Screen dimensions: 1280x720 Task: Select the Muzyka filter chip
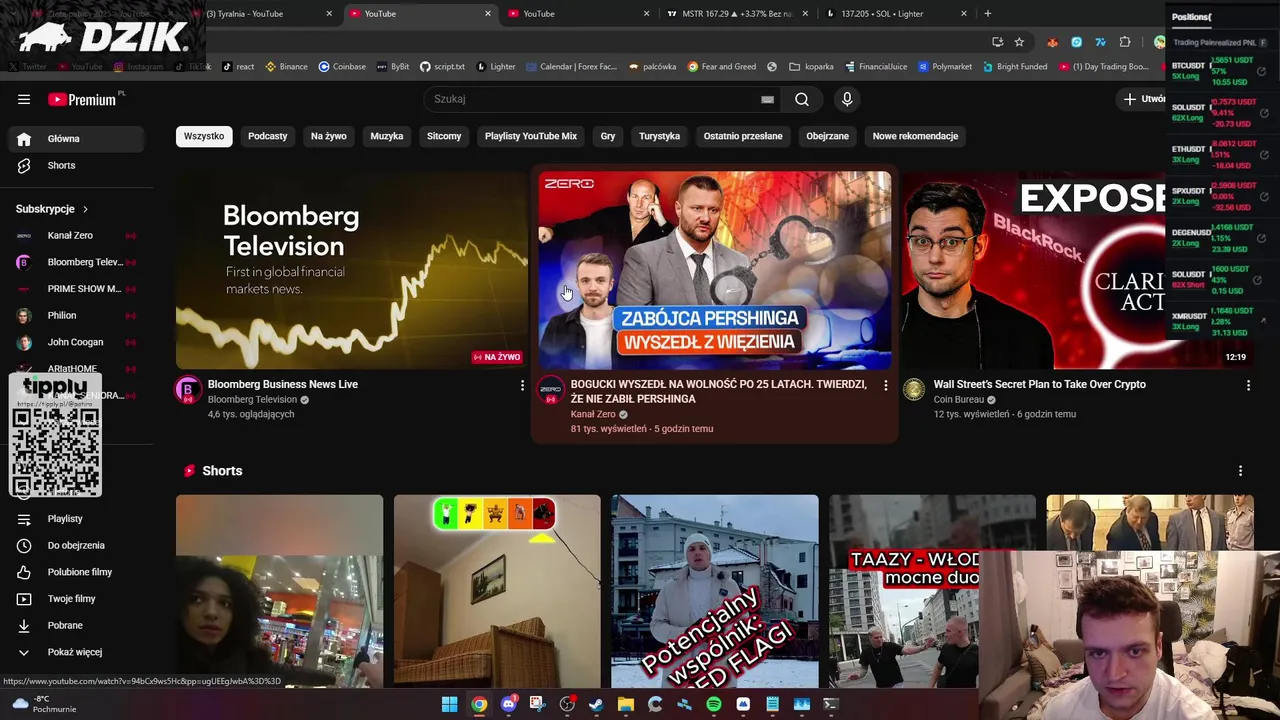pos(386,136)
